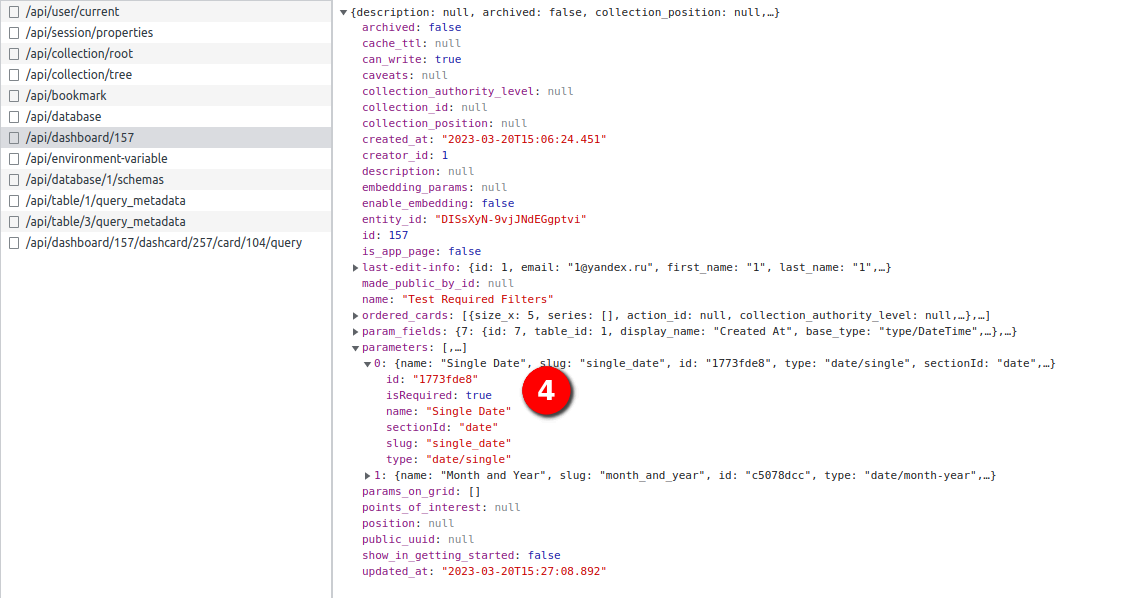Expand the last-edit-info node

[x=355, y=267]
